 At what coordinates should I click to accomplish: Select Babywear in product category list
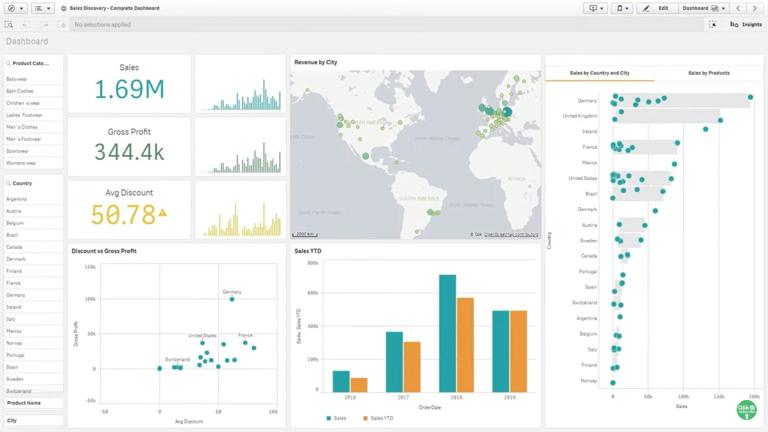click(x=33, y=79)
